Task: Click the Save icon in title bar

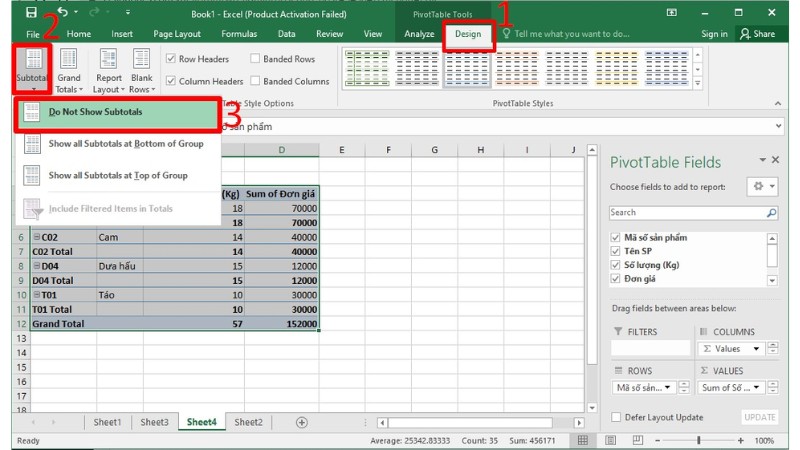Action: (x=31, y=12)
